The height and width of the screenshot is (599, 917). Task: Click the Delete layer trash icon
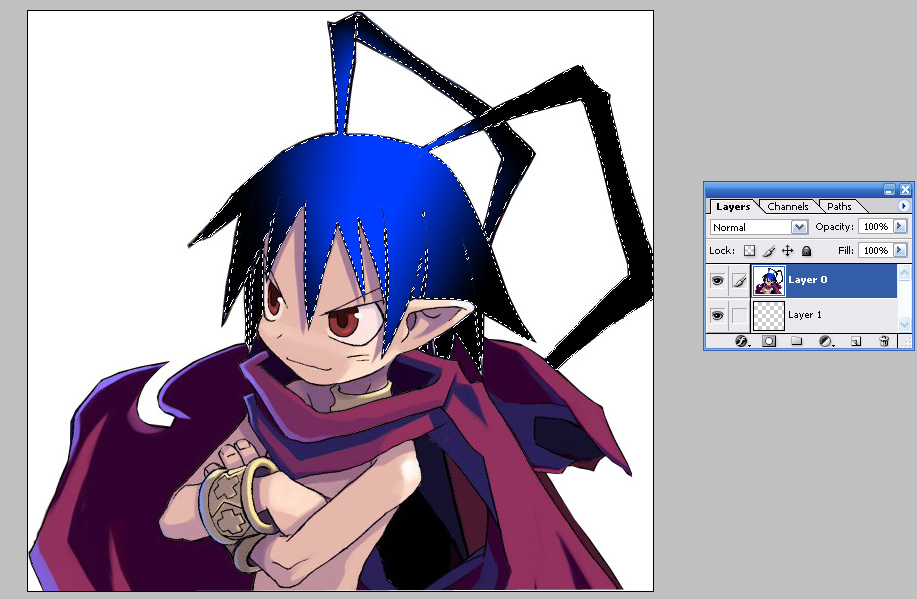884,341
